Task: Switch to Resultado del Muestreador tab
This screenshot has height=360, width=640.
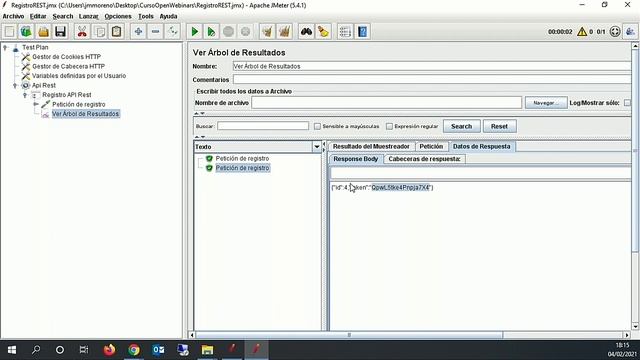Action: click(x=371, y=147)
